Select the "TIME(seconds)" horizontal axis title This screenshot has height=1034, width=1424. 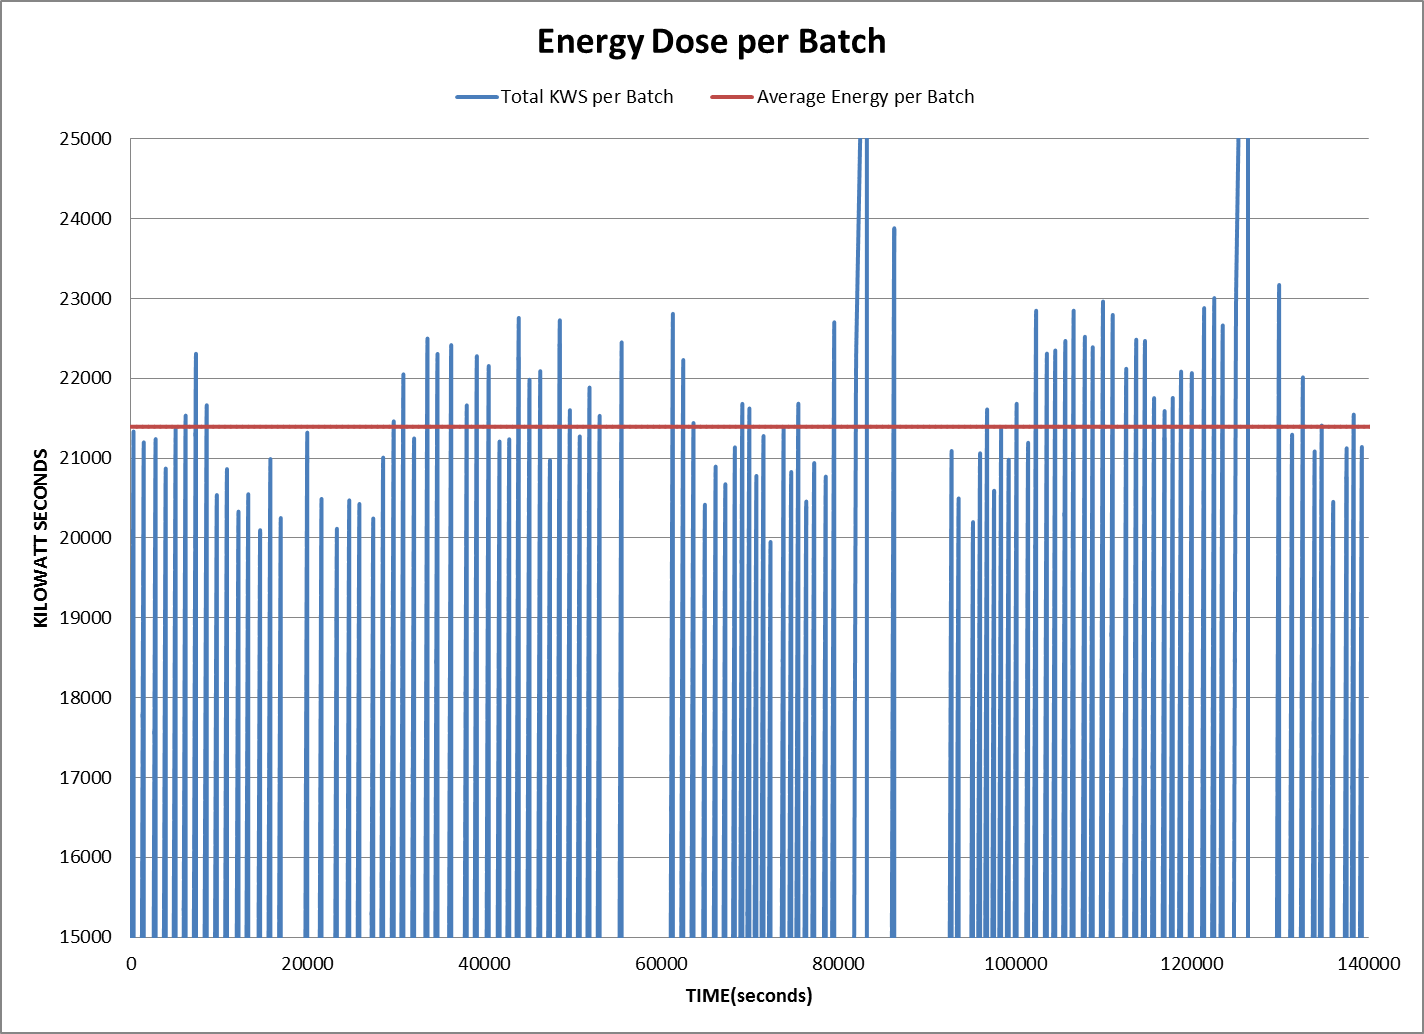pyautogui.click(x=749, y=996)
